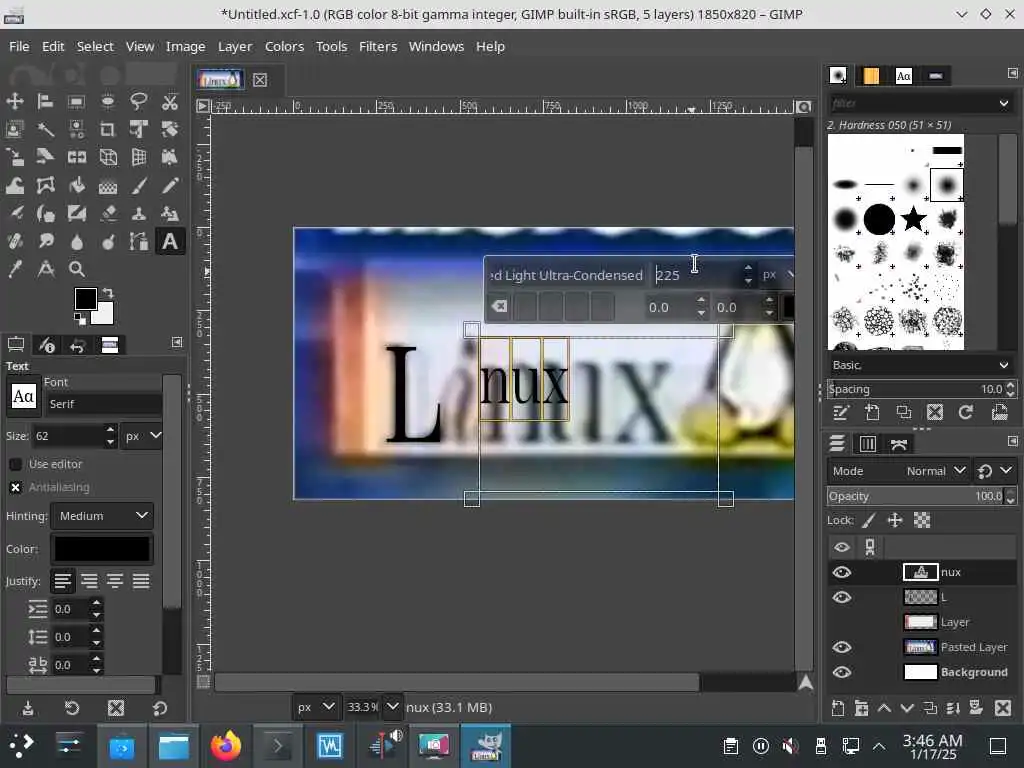Toggle lock pixels for the layer

click(x=869, y=520)
